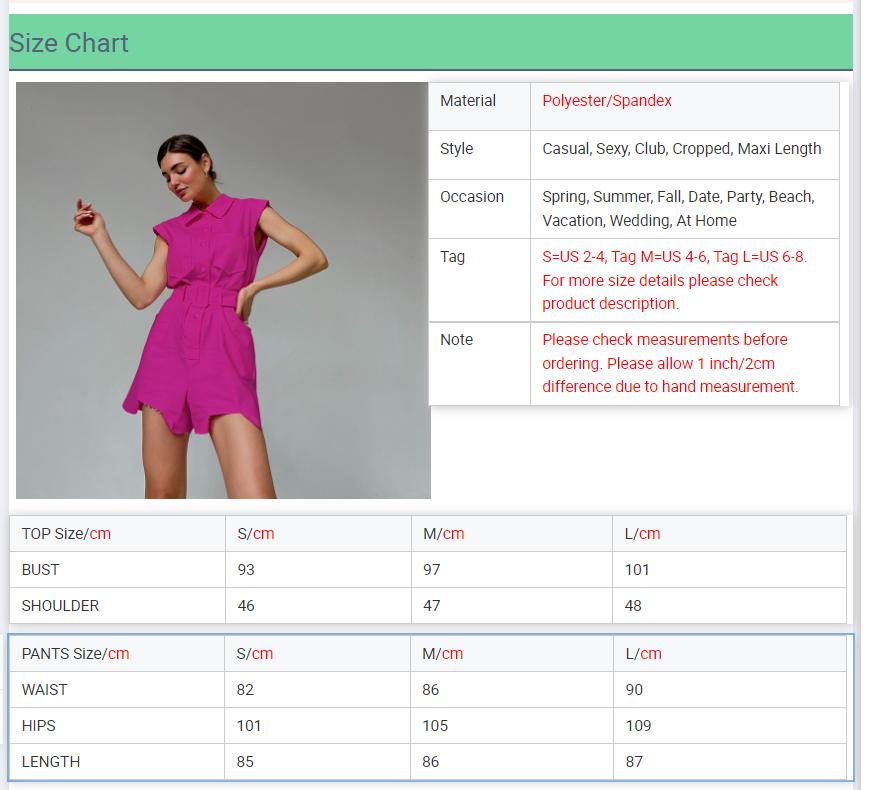Click the Style row label
Screen dimensions: 871x790
pyautogui.click(x=457, y=149)
